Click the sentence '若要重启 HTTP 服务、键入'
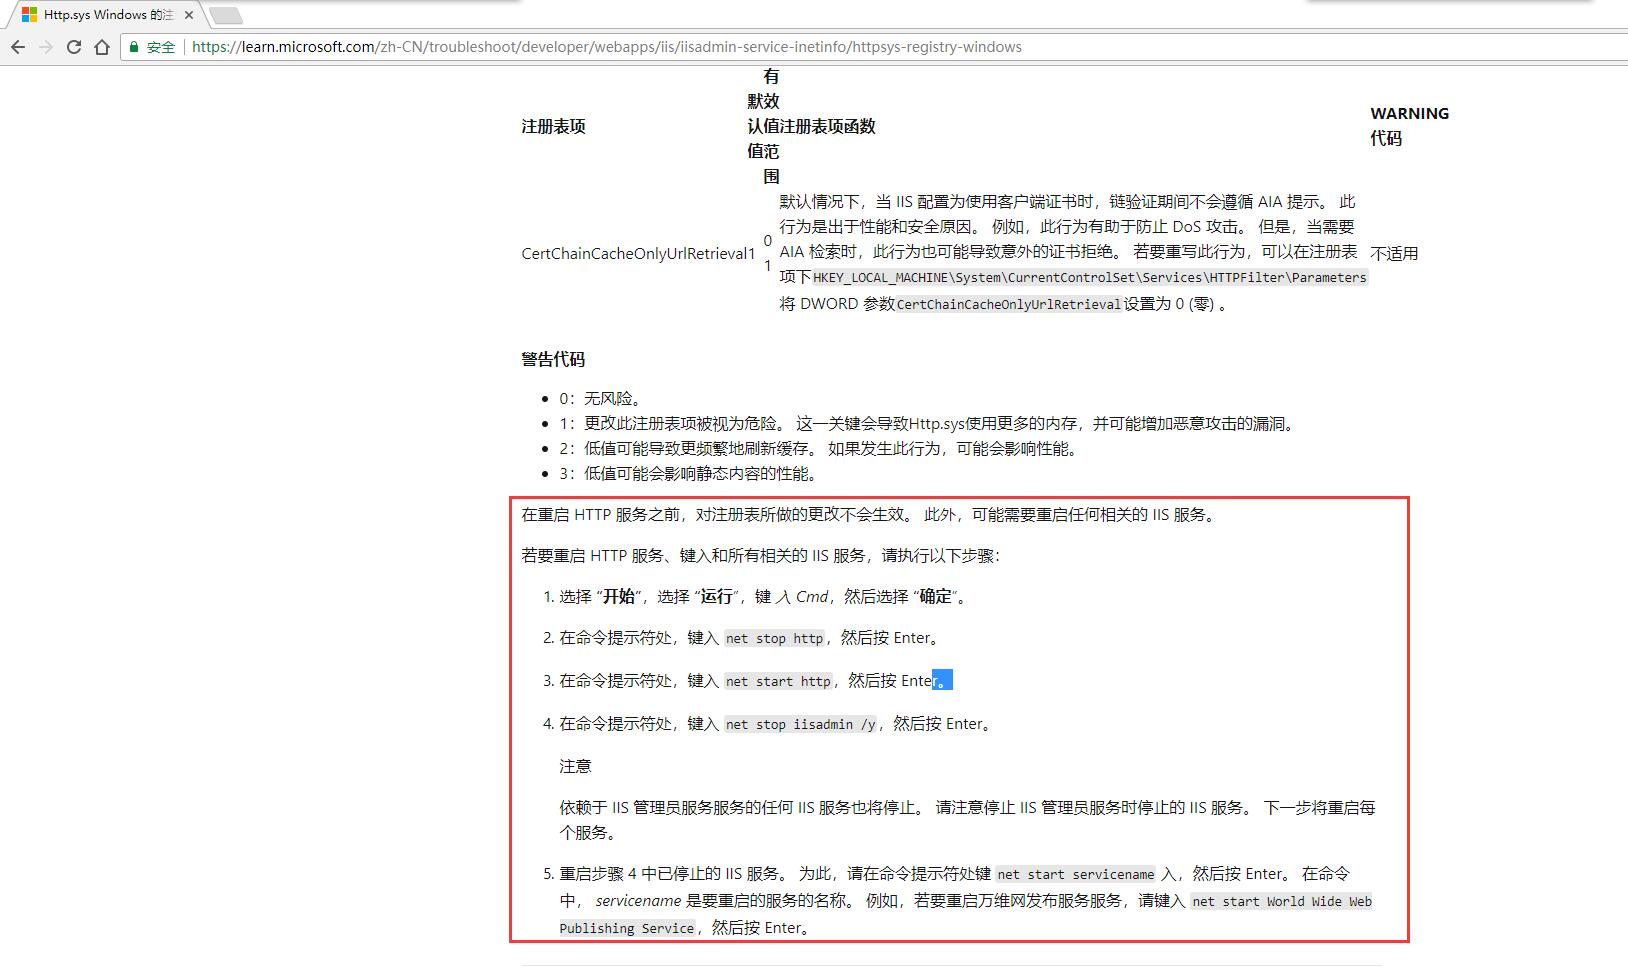Viewport: 1628px width, 970px height. [x=760, y=555]
